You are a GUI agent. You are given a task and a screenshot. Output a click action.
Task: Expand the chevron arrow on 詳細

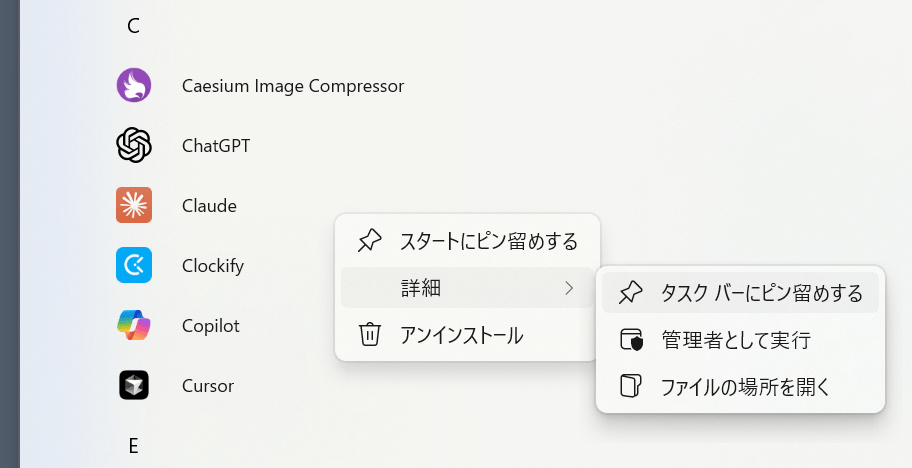569,289
